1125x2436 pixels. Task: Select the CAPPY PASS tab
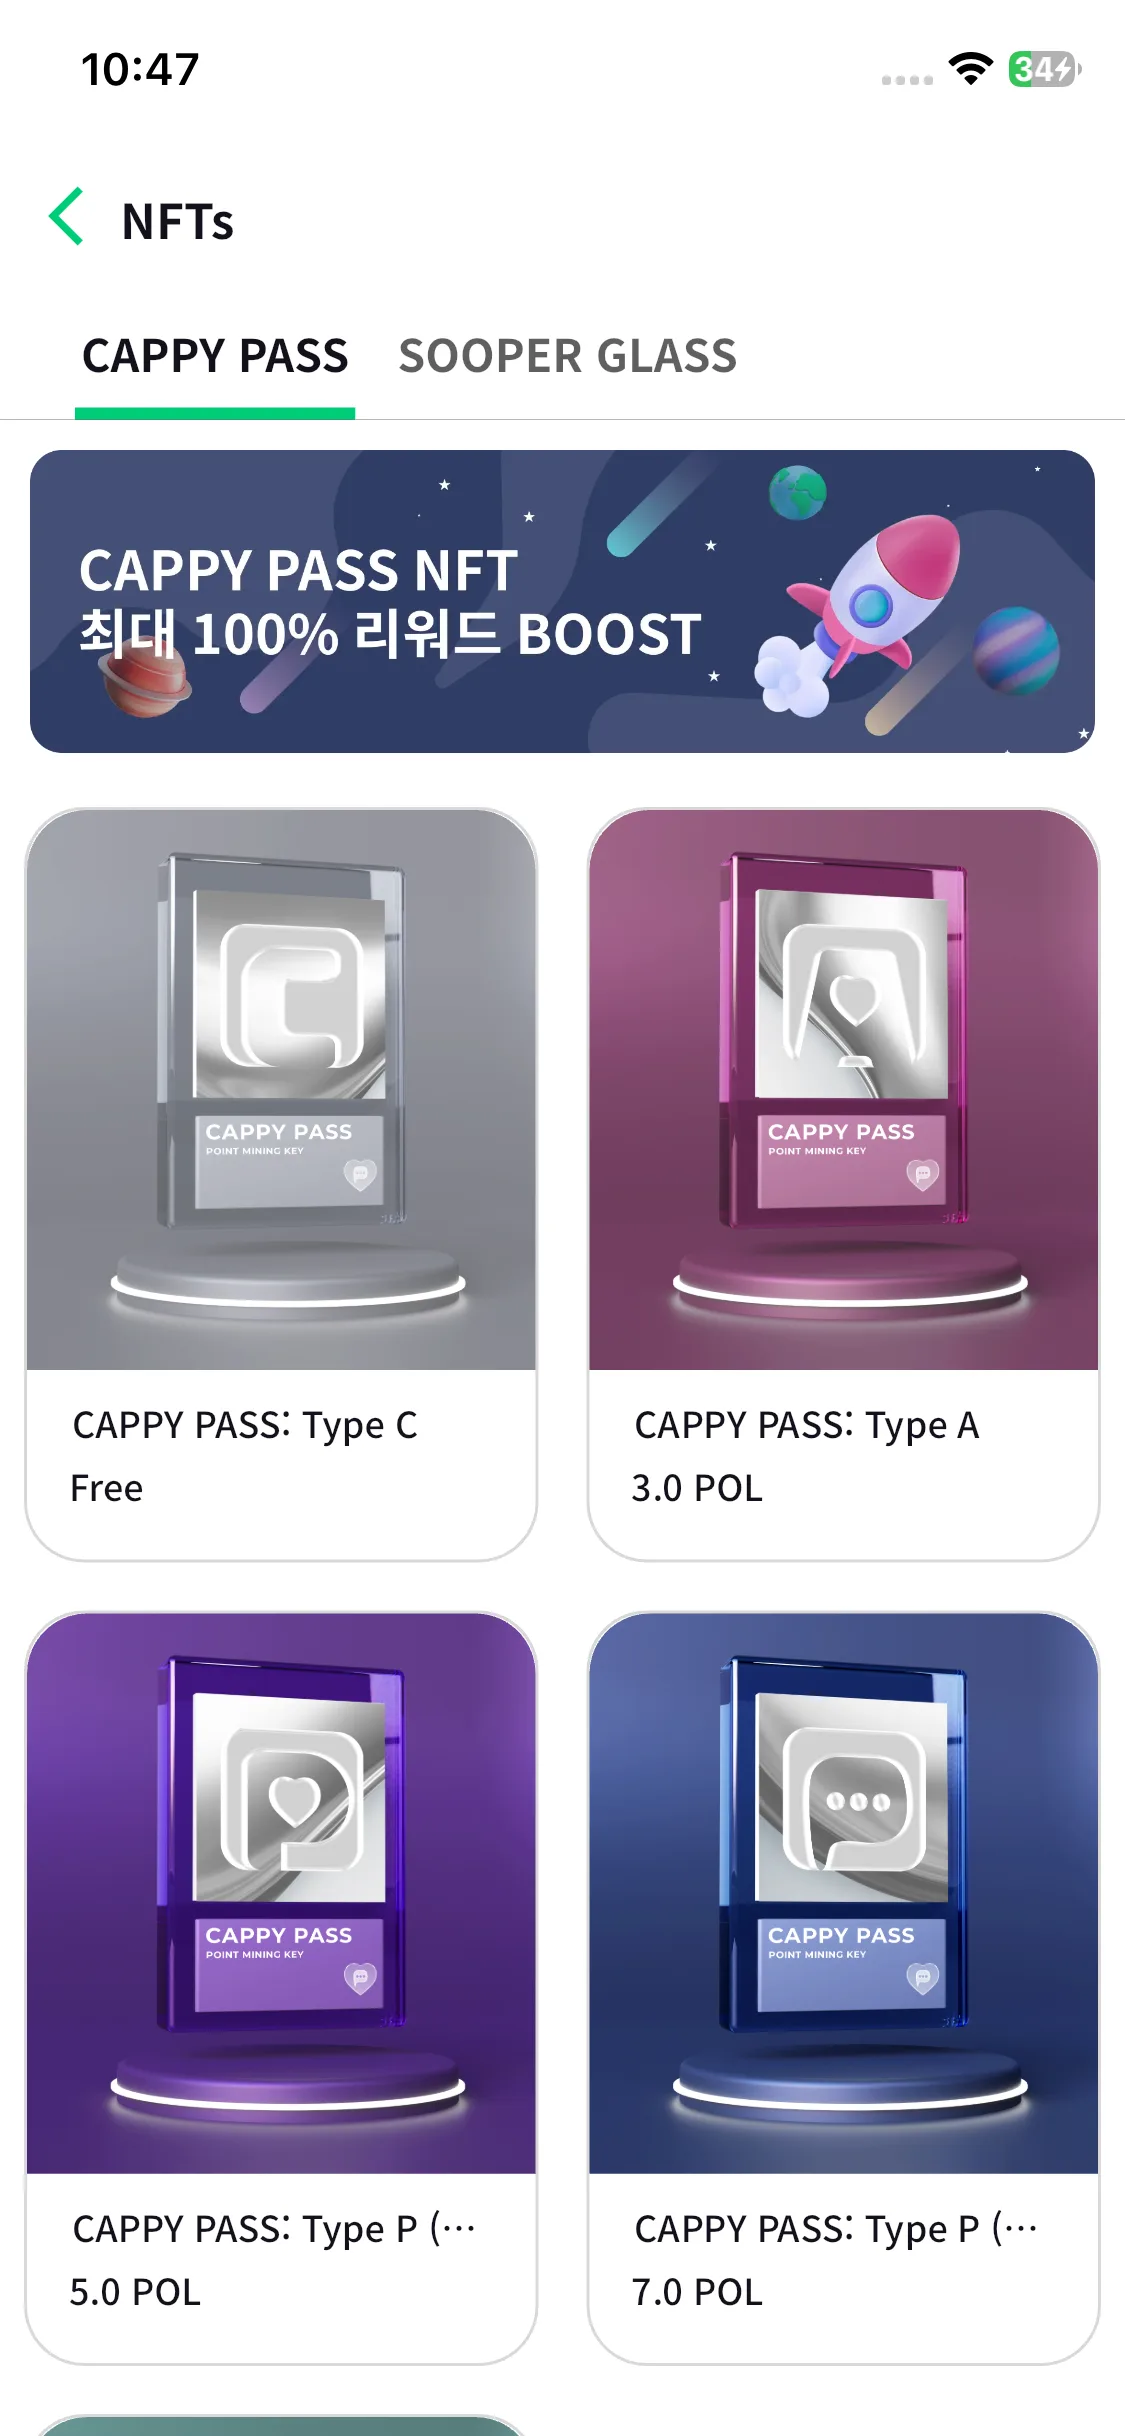(x=215, y=356)
